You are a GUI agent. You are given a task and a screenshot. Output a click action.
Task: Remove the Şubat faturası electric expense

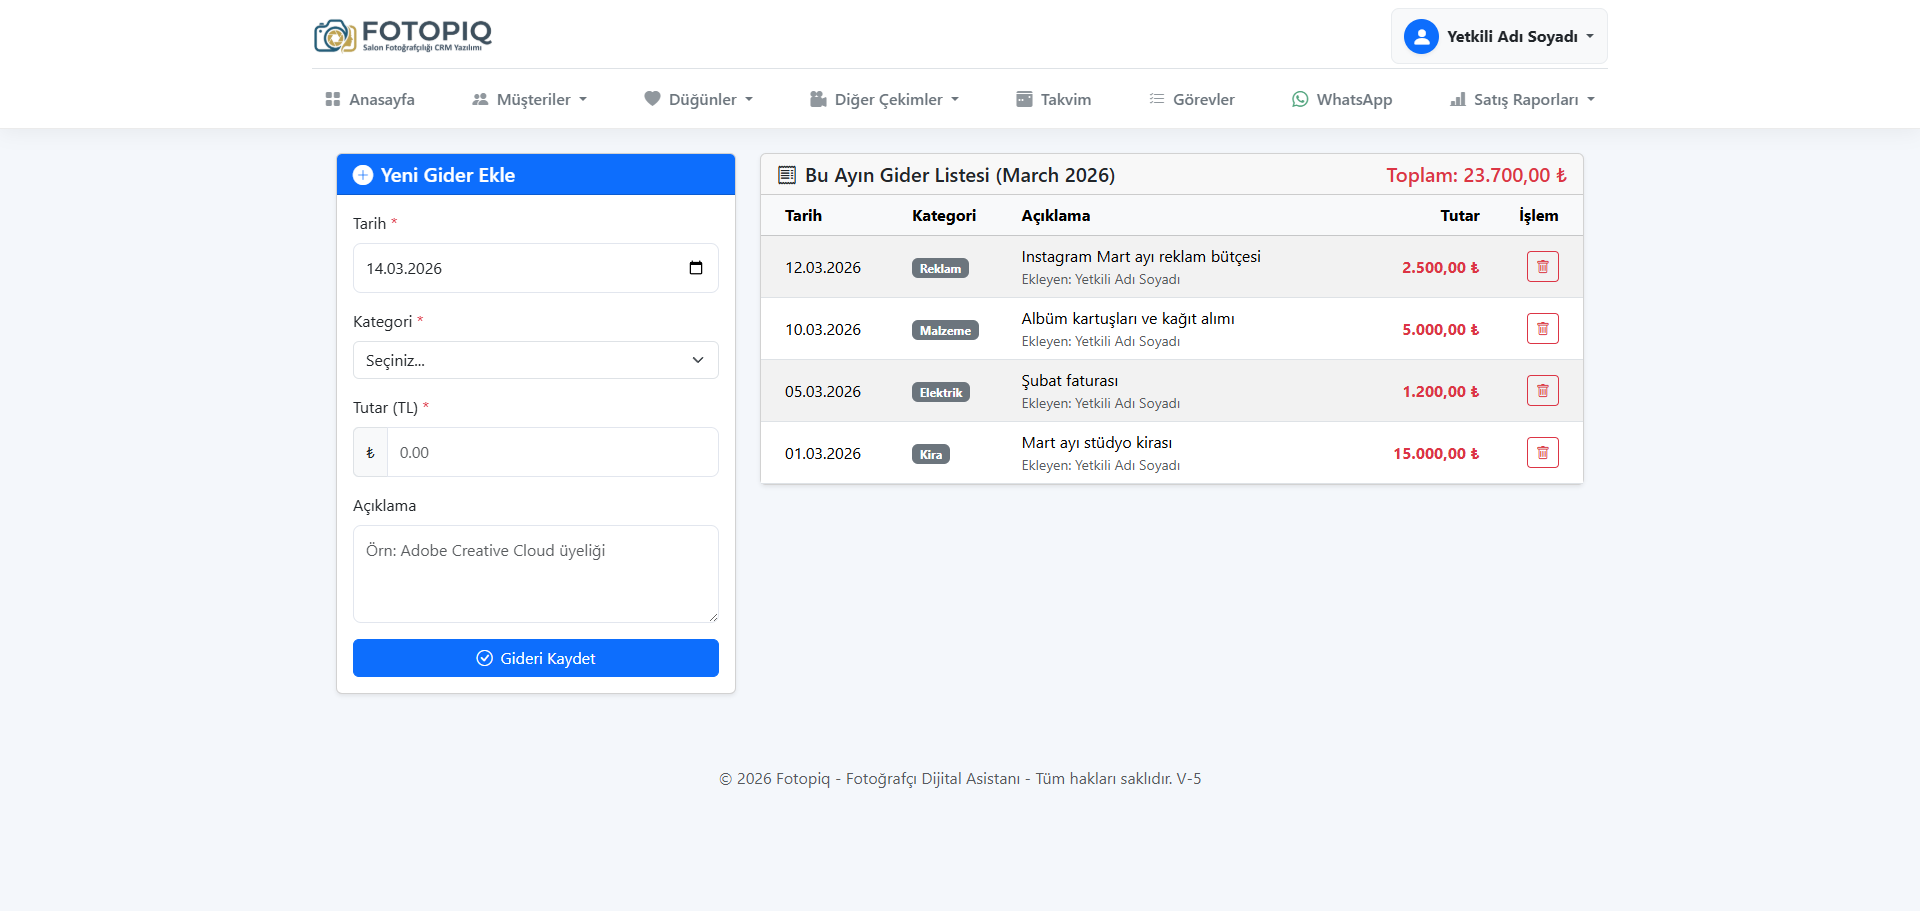[x=1542, y=391]
